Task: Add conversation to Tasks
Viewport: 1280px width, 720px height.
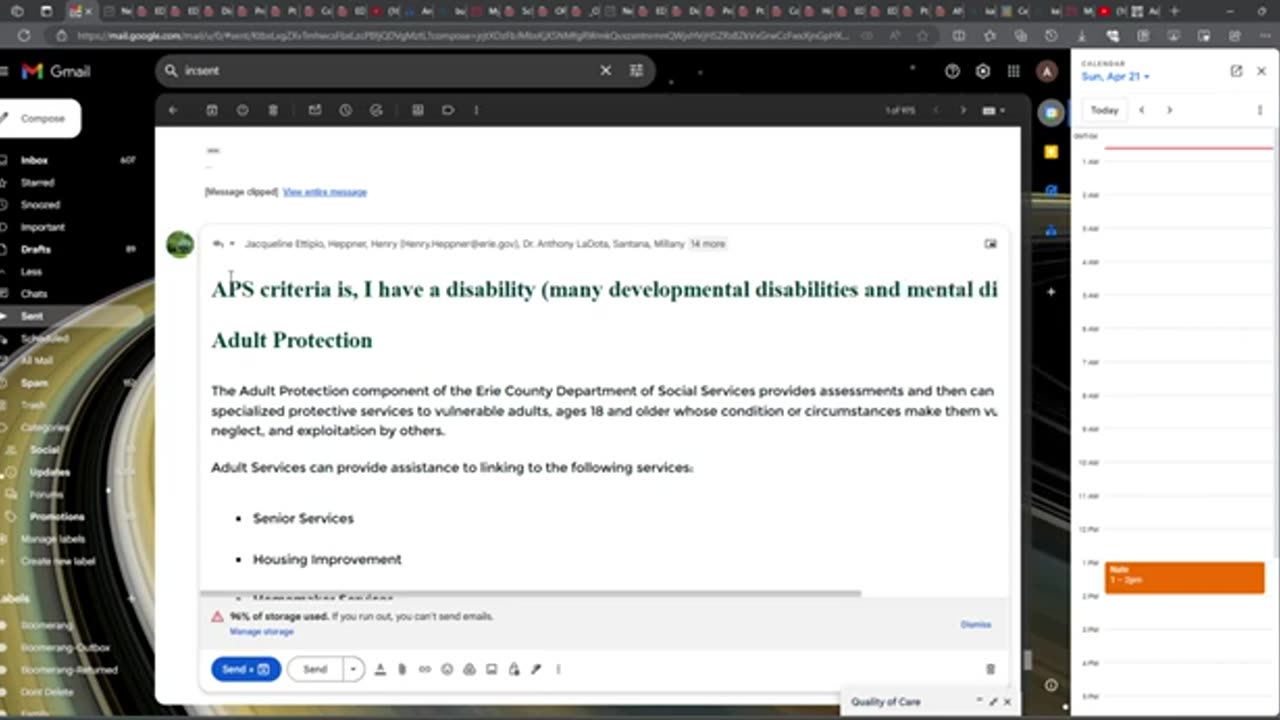Action: click(x=376, y=110)
